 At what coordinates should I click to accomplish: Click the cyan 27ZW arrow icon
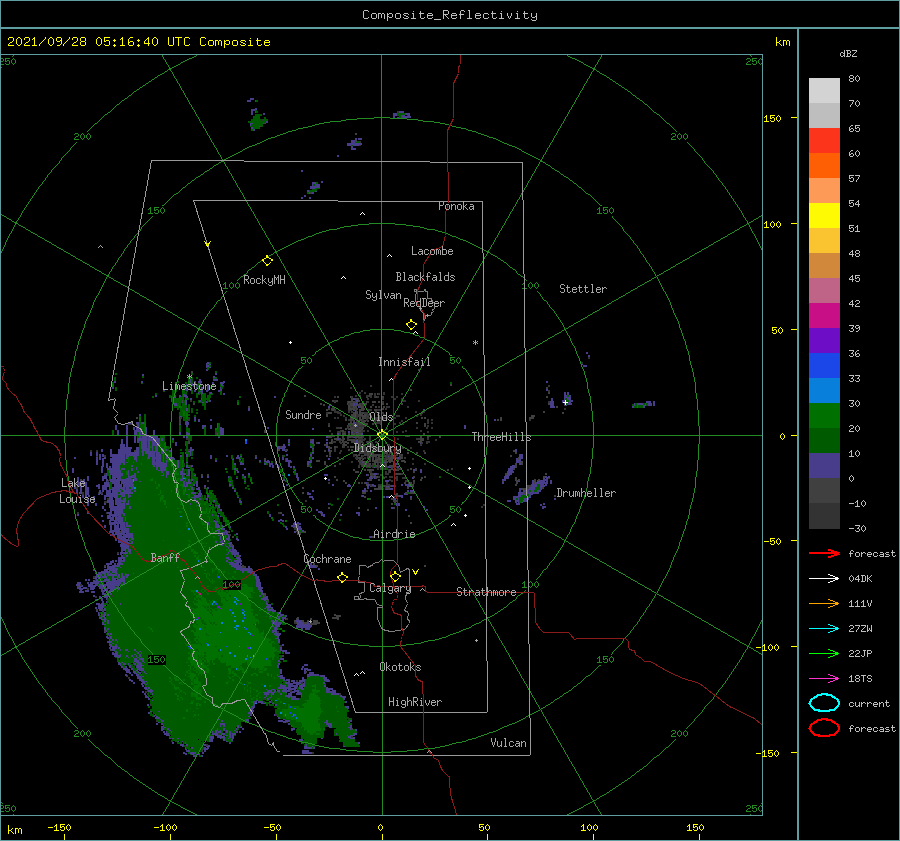pyautogui.click(x=824, y=629)
